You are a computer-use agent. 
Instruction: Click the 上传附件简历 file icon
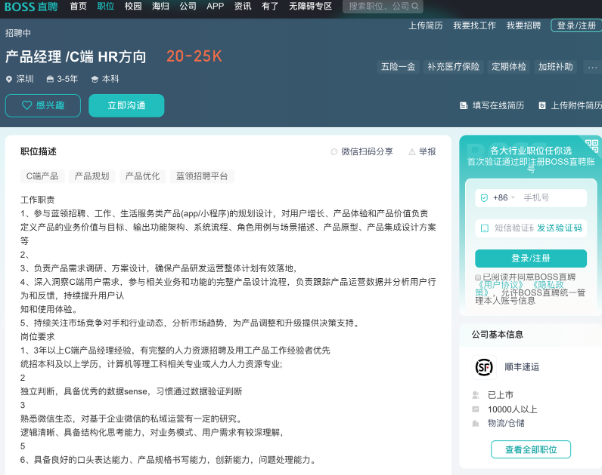point(542,105)
